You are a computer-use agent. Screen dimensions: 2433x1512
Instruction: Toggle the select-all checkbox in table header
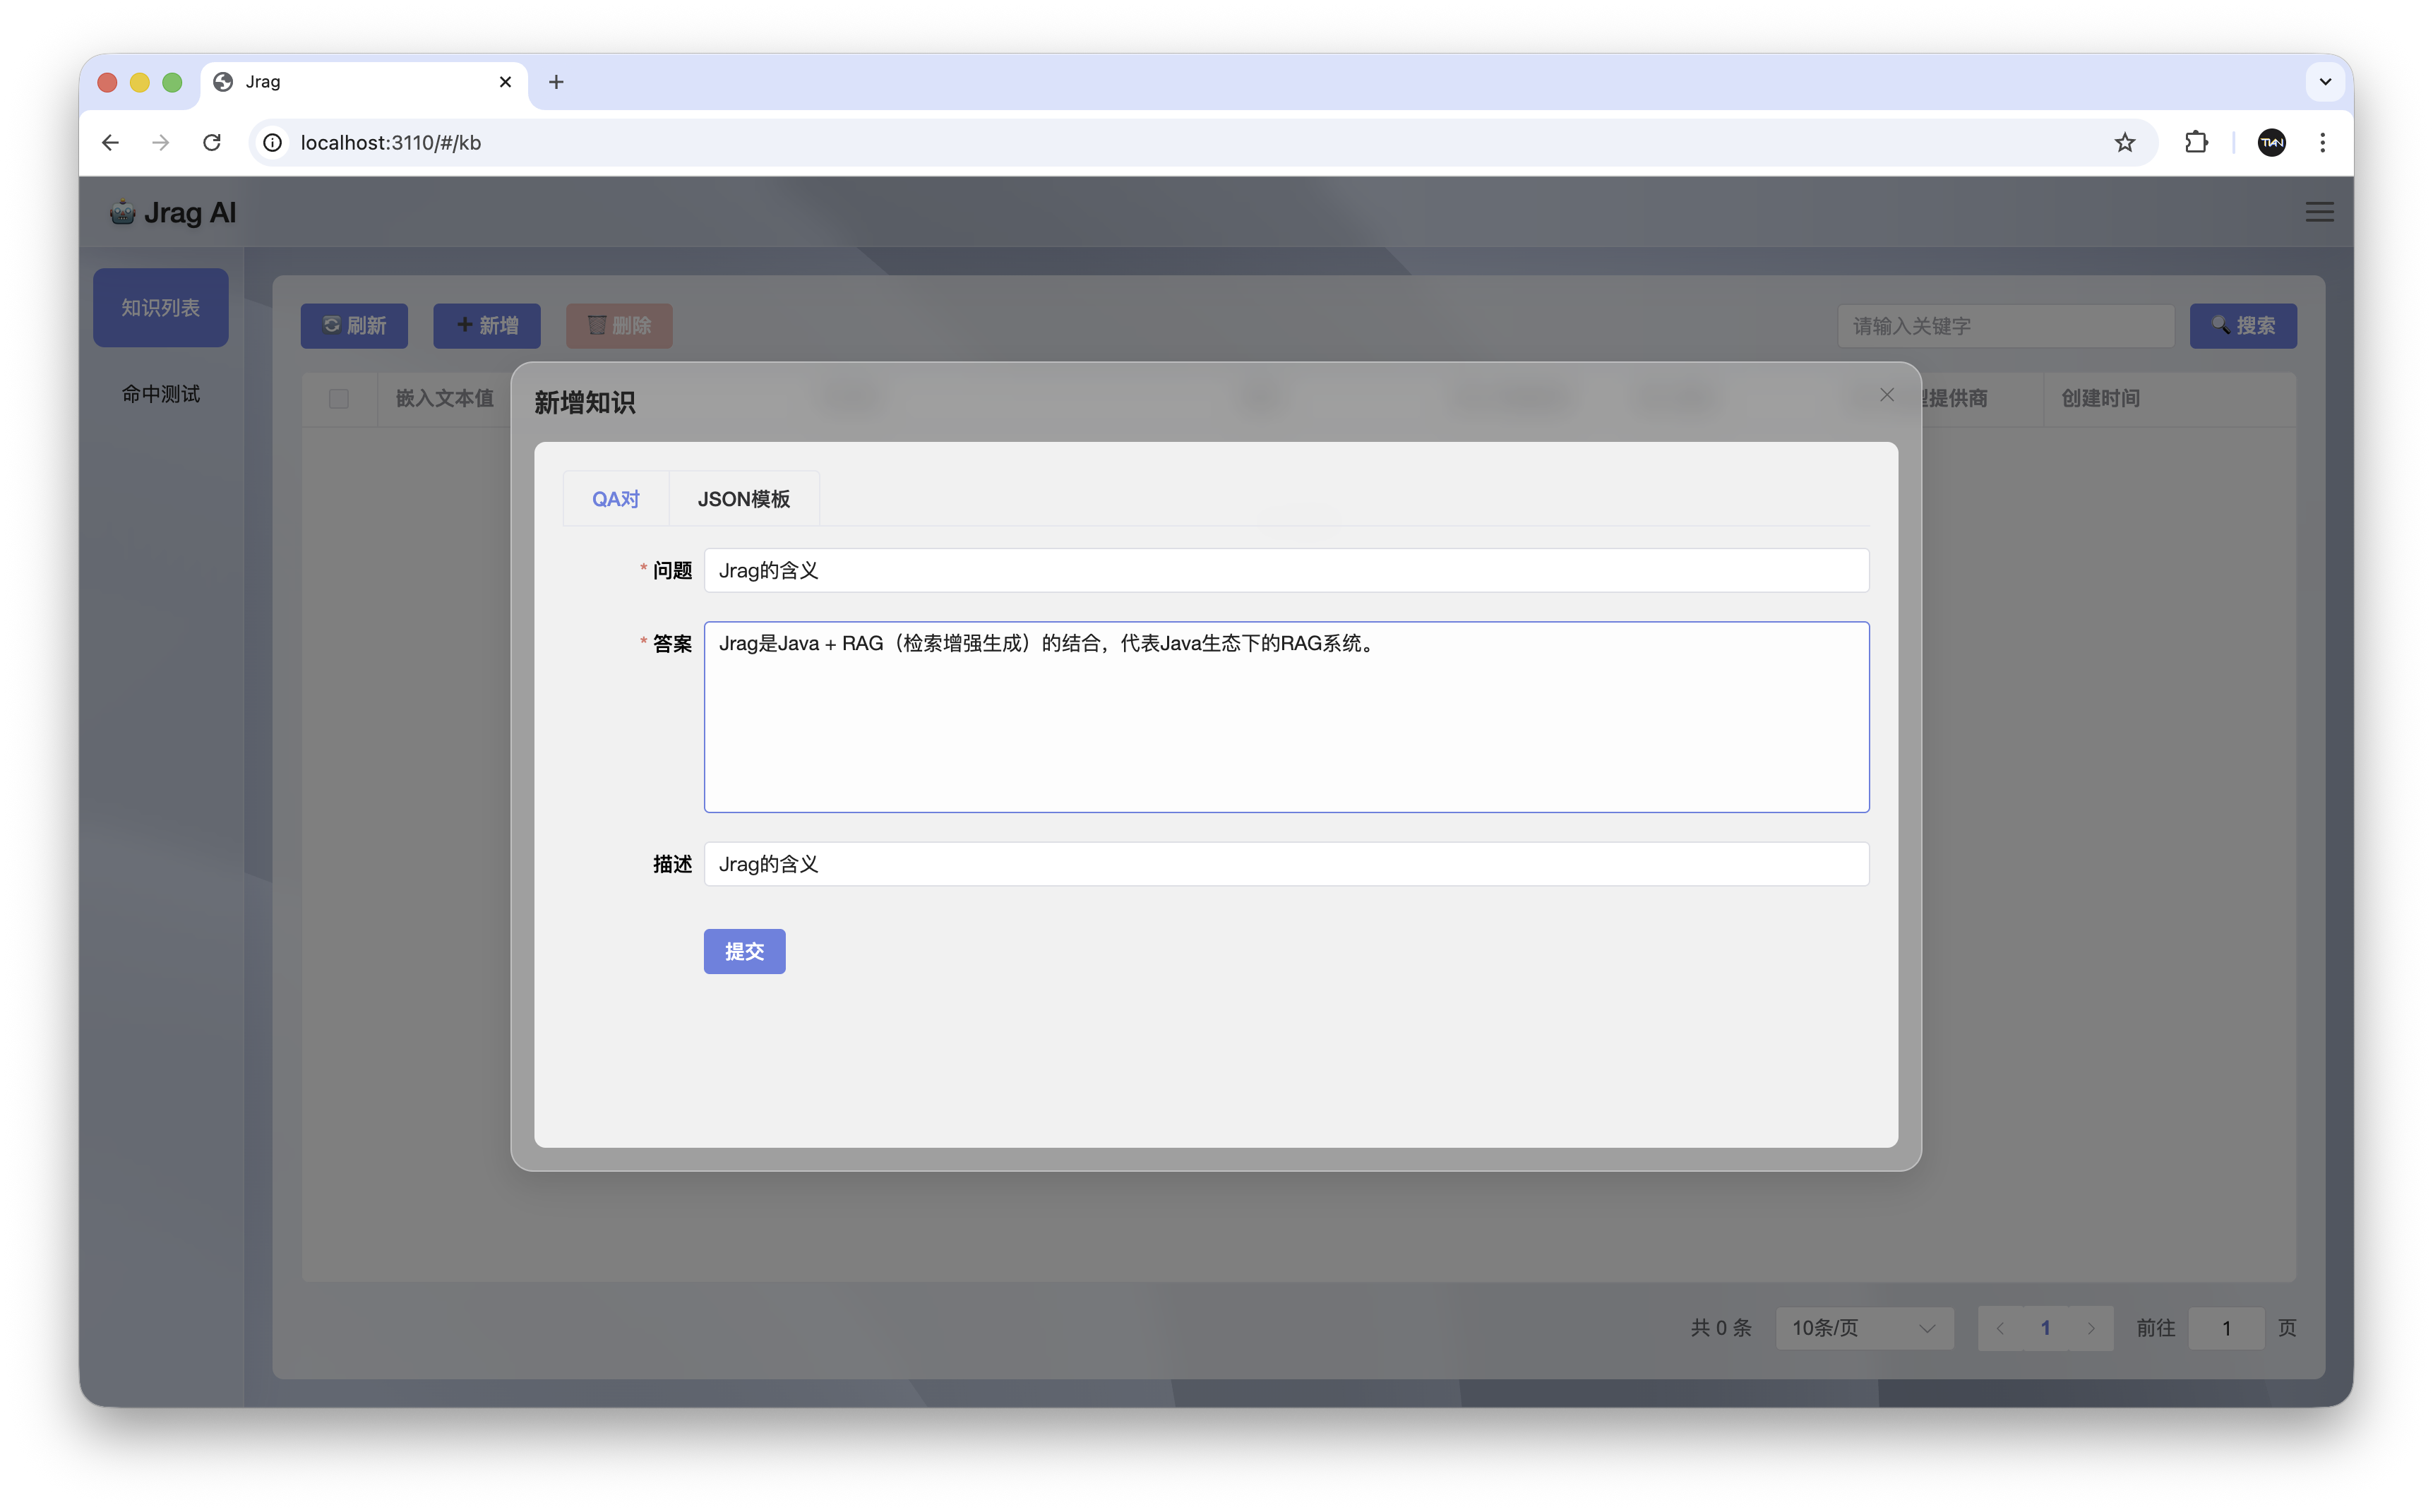point(338,398)
